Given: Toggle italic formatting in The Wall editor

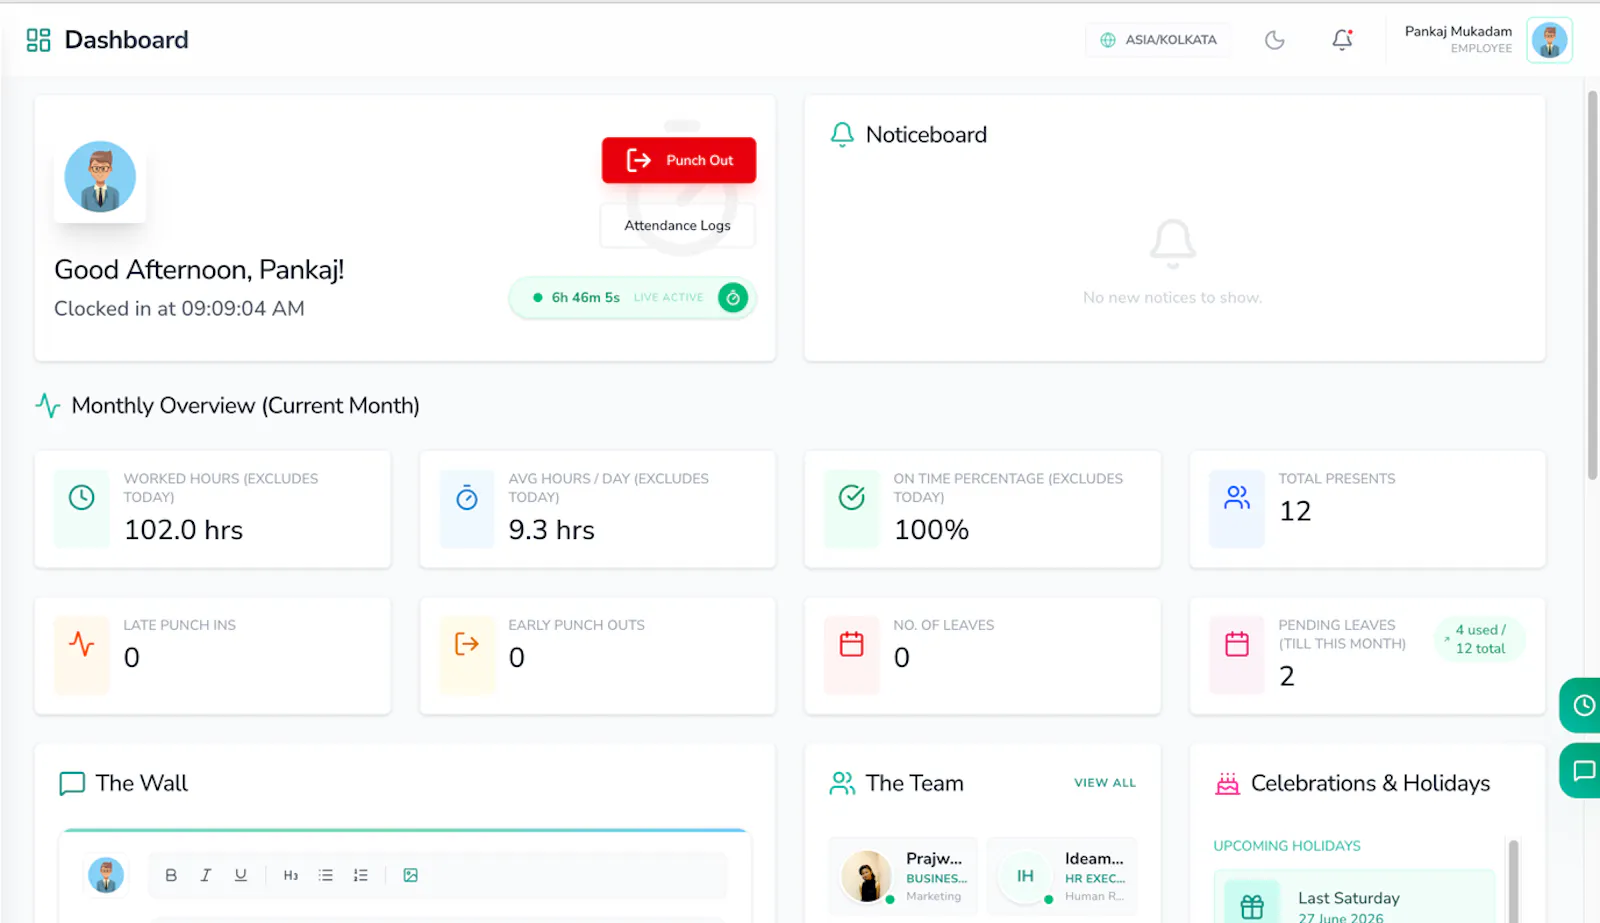Looking at the screenshot, I should (x=206, y=875).
